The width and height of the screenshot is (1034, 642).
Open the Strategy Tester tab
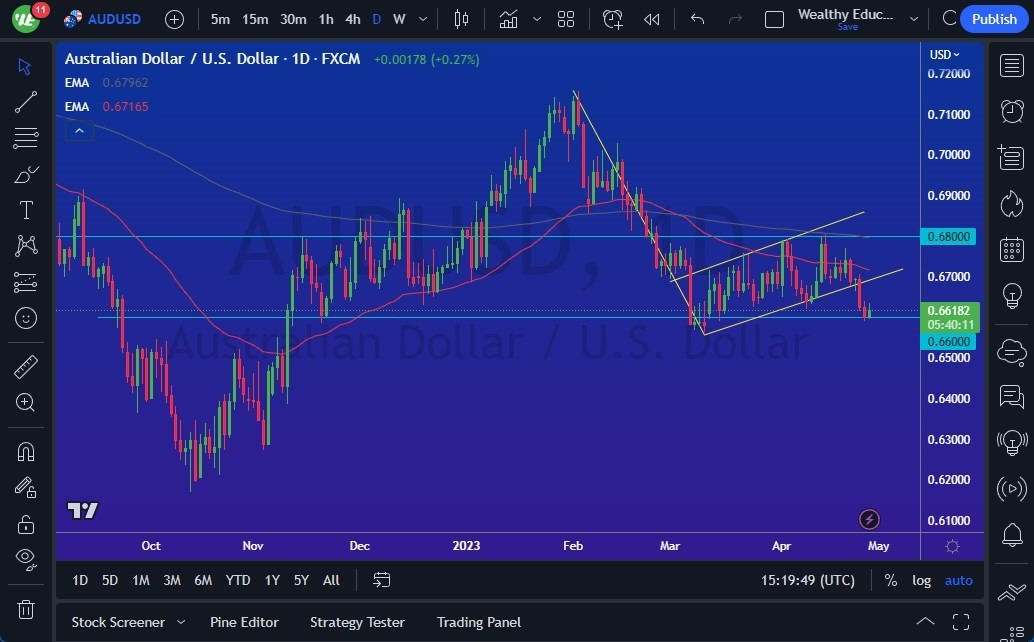(x=357, y=622)
